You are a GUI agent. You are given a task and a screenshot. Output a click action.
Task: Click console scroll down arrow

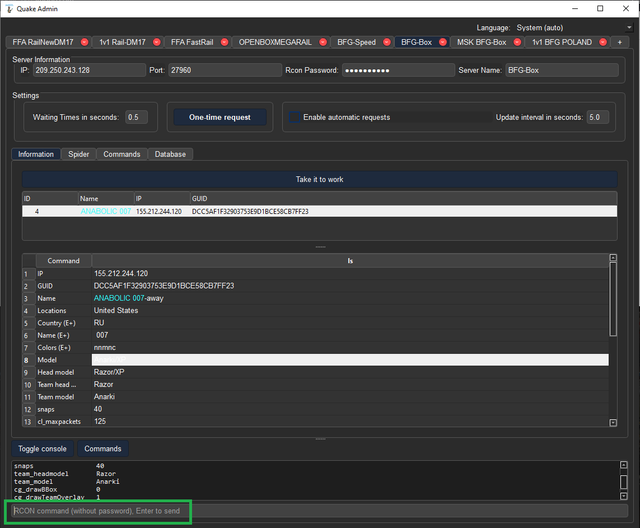tap(624, 496)
